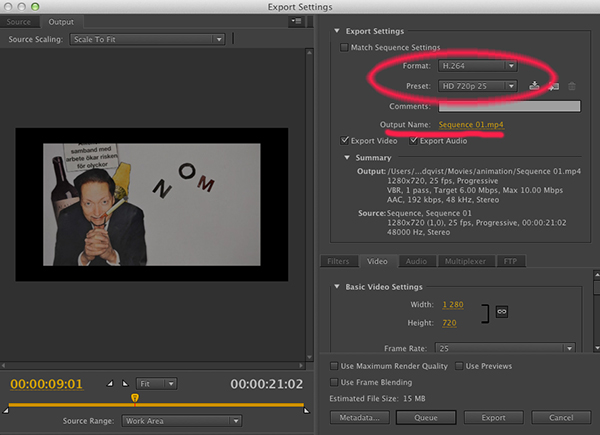Screen dimensions: 600x435
Task: Switch to the Source tab
Action: pyautogui.click(x=18, y=22)
